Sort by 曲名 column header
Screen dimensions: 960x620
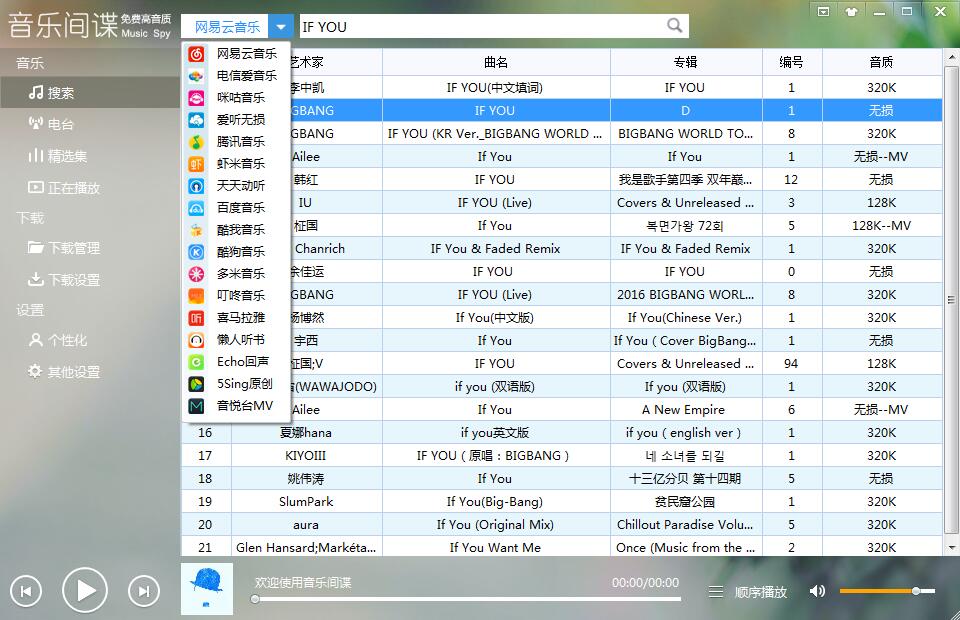[496, 62]
